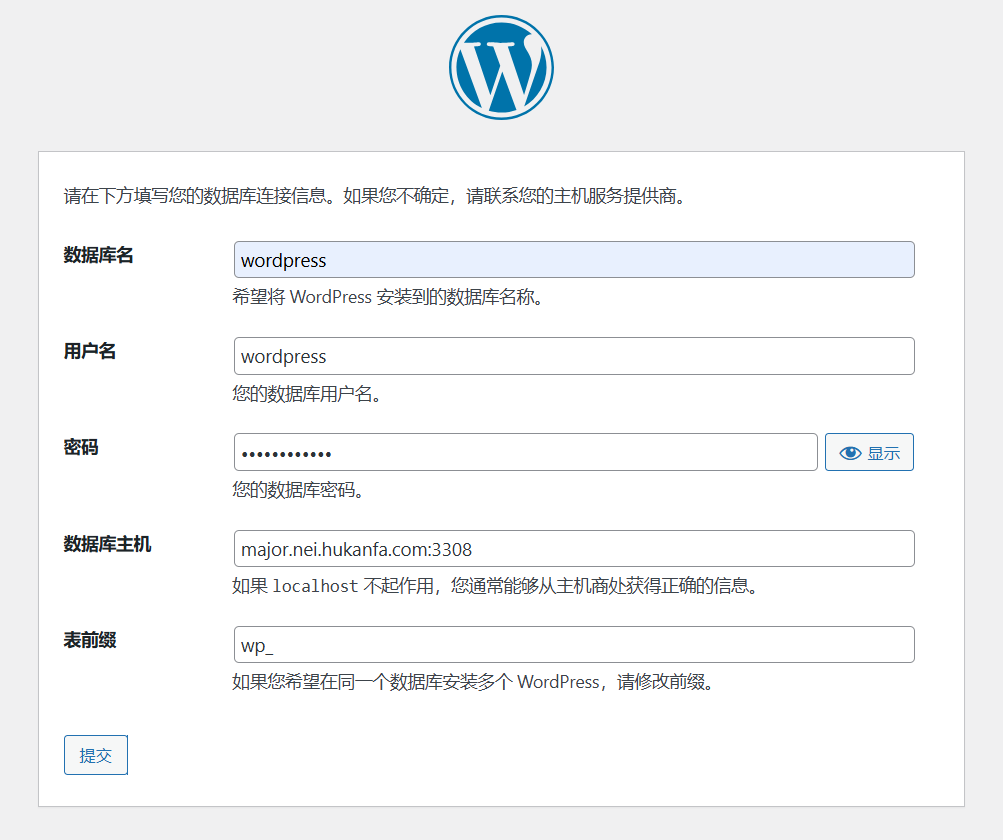Image resolution: width=1003 pixels, height=840 pixels.
Task: Click the hint 希望将 WordPress 安装到的数据库名称
Action: point(388,297)
